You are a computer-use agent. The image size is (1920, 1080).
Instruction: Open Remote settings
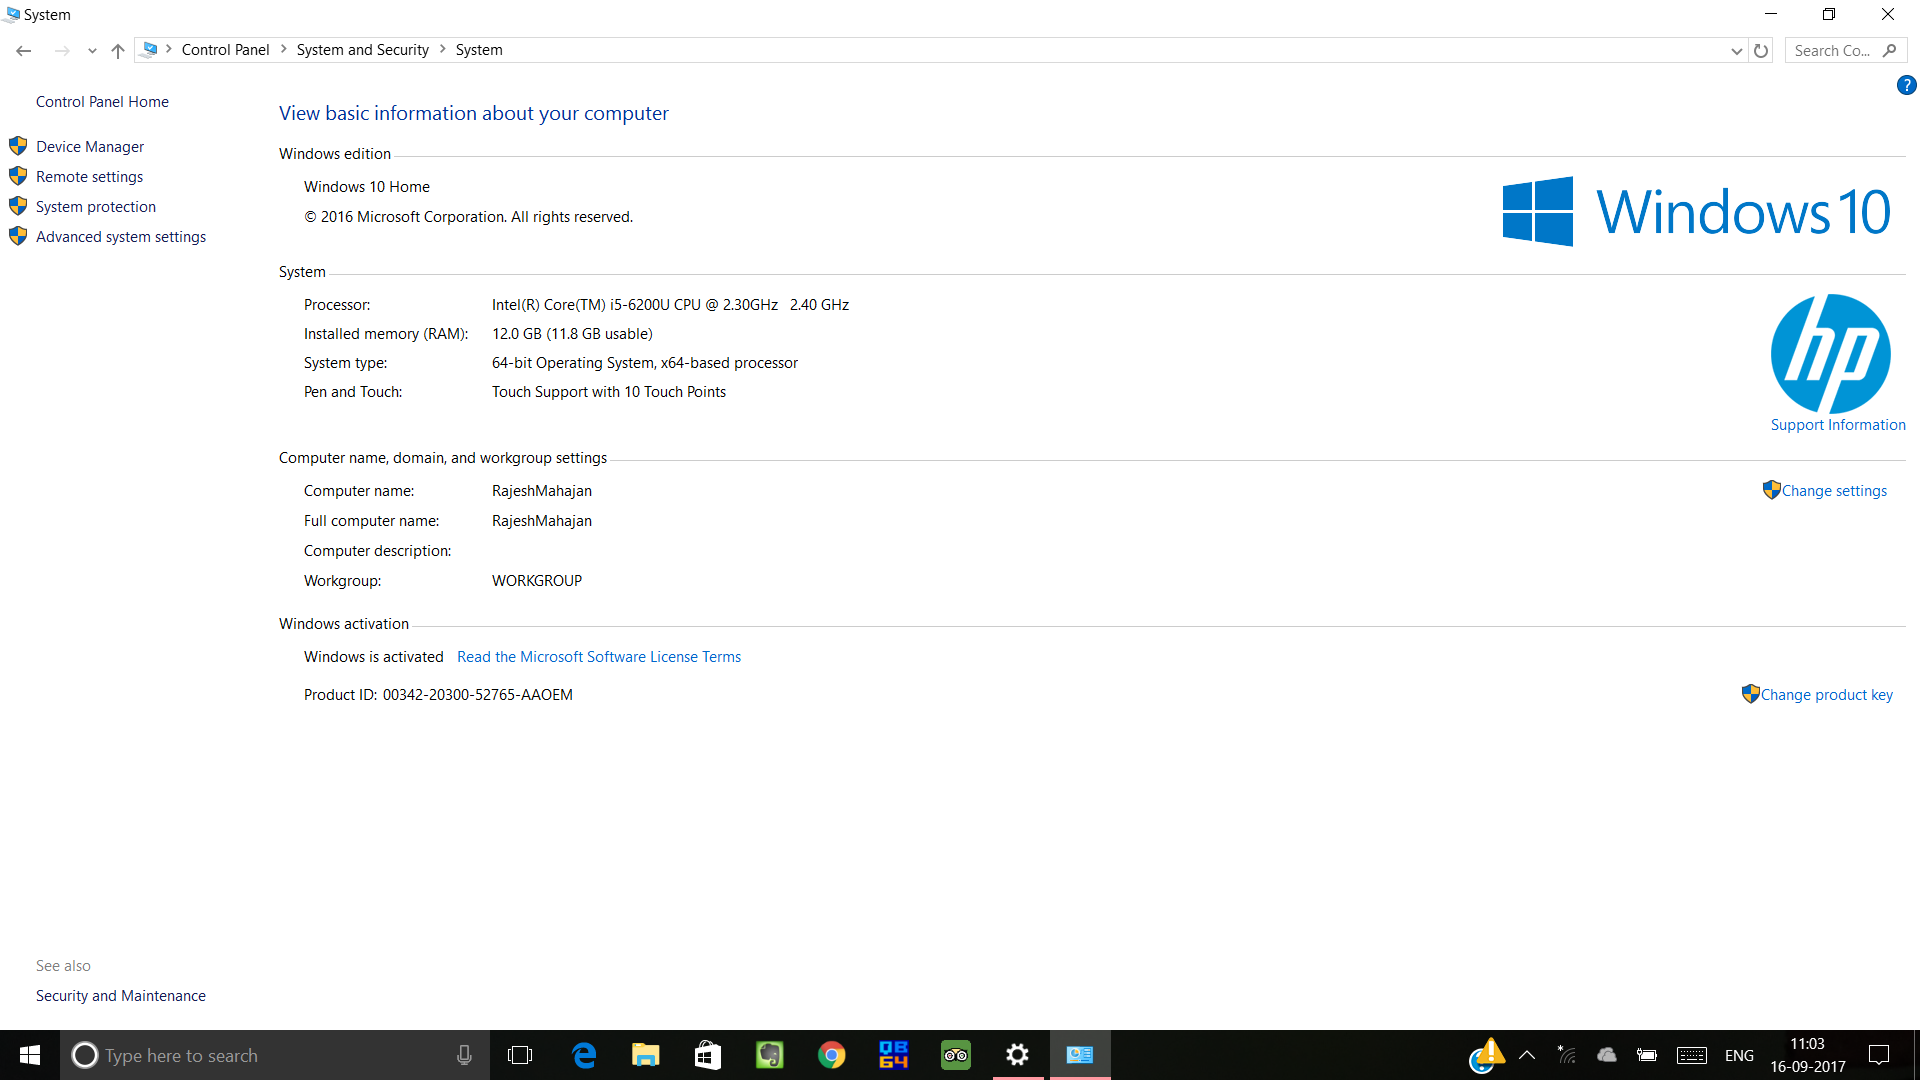(x=89, y=177)
